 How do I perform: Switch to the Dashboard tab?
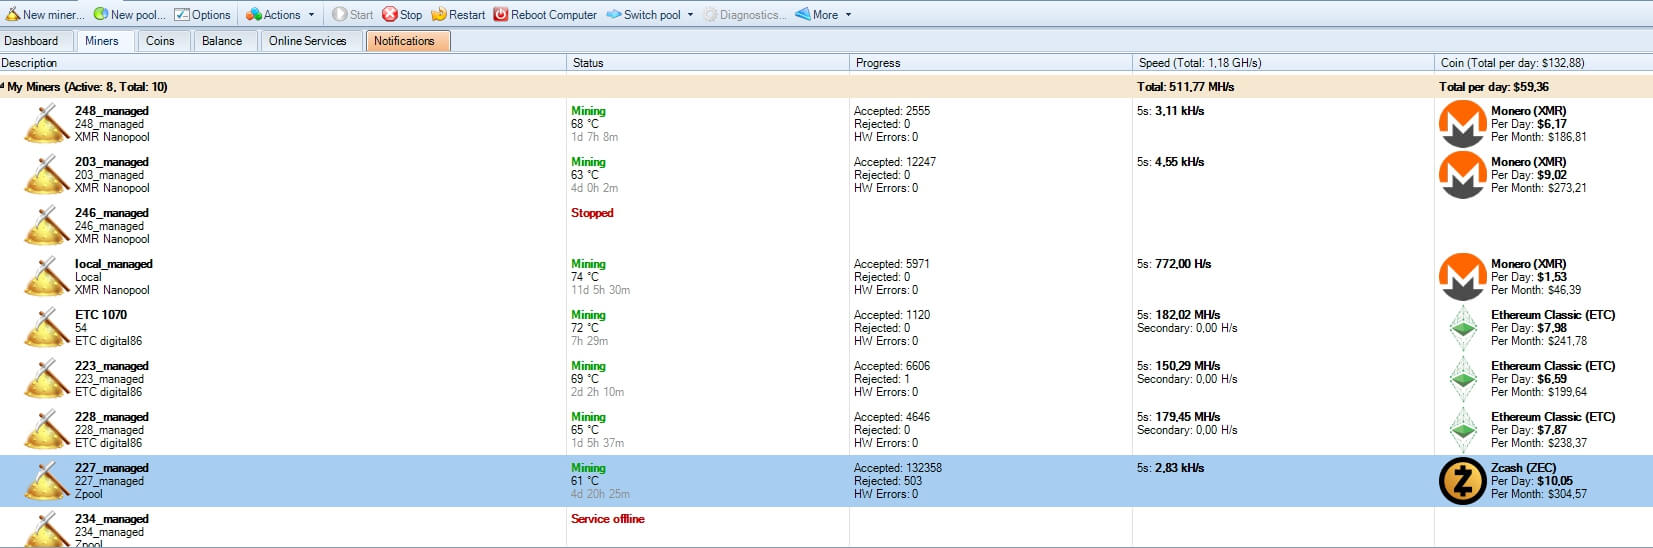[x=31, y=41]
